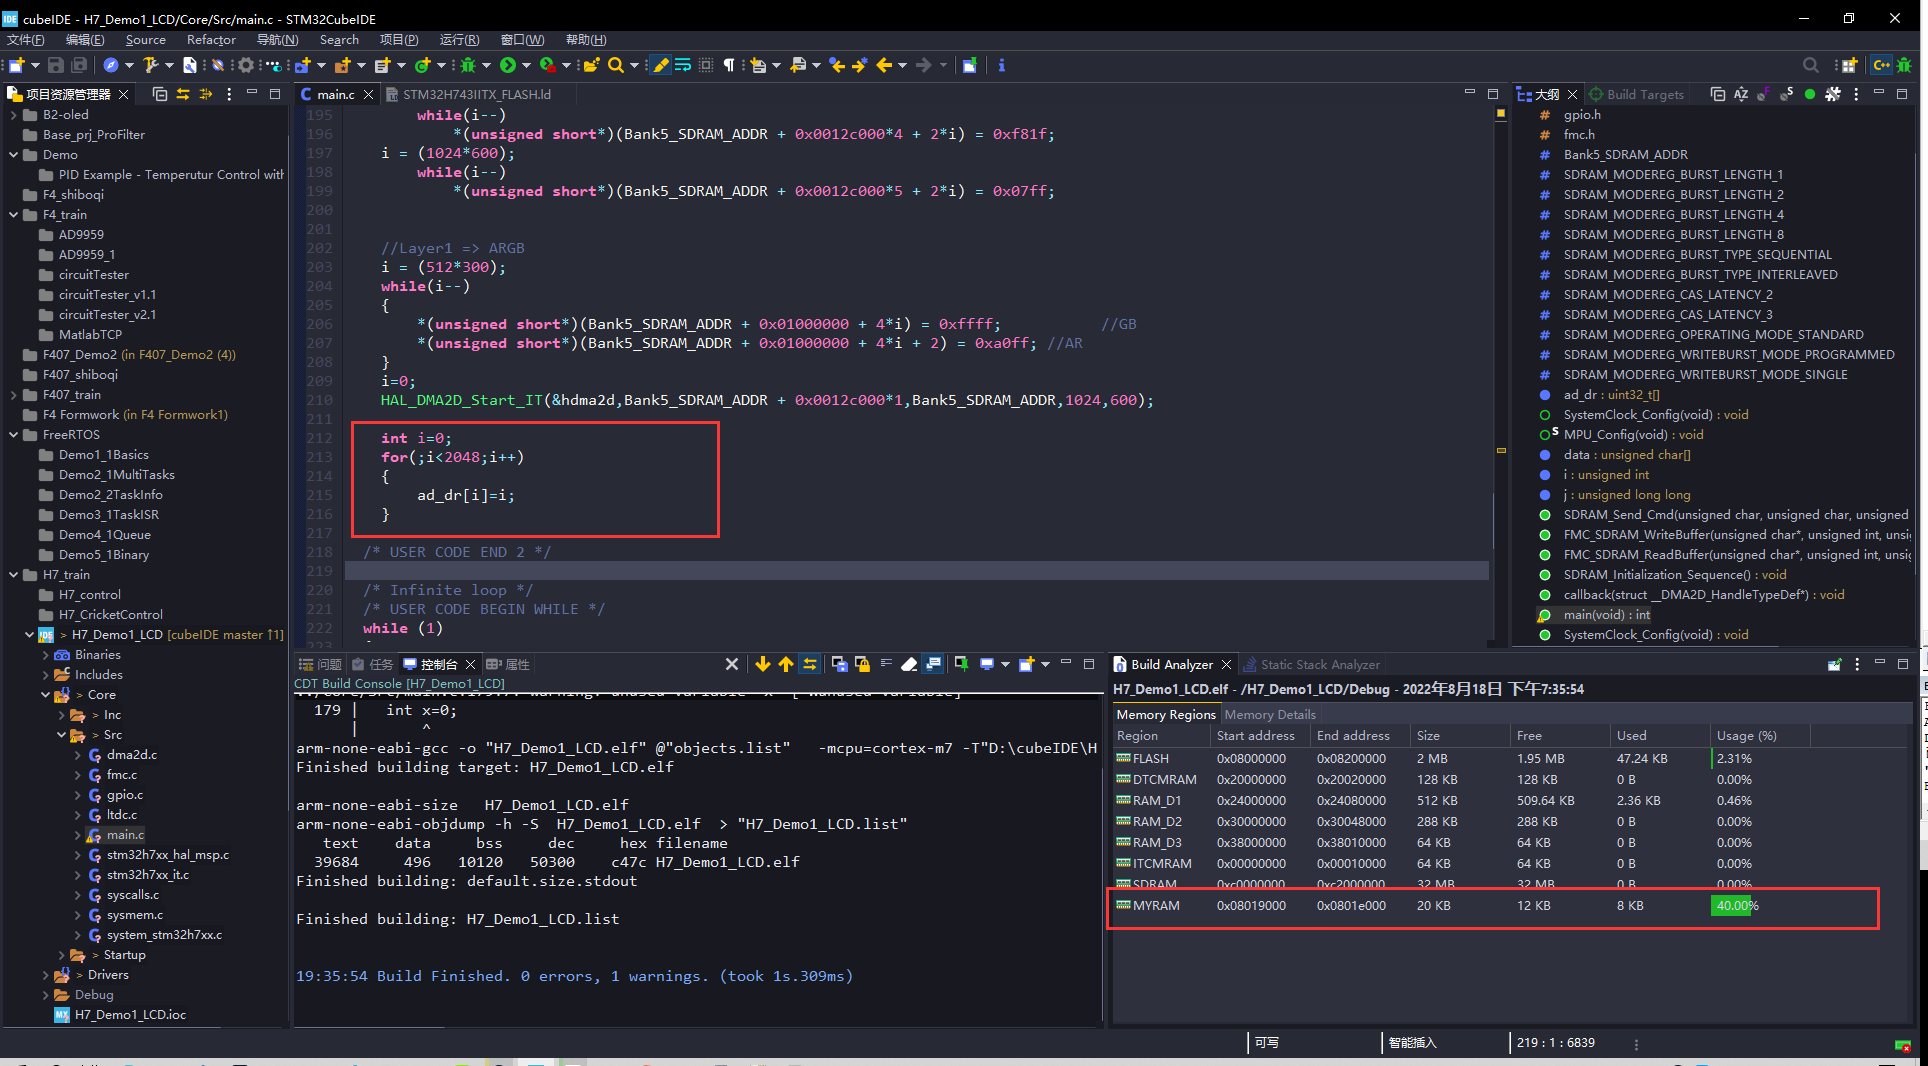Viewport: 1928px width, 1066px height.
Task: Click console scroll down yellow arrow
Action: coord(763,664)
